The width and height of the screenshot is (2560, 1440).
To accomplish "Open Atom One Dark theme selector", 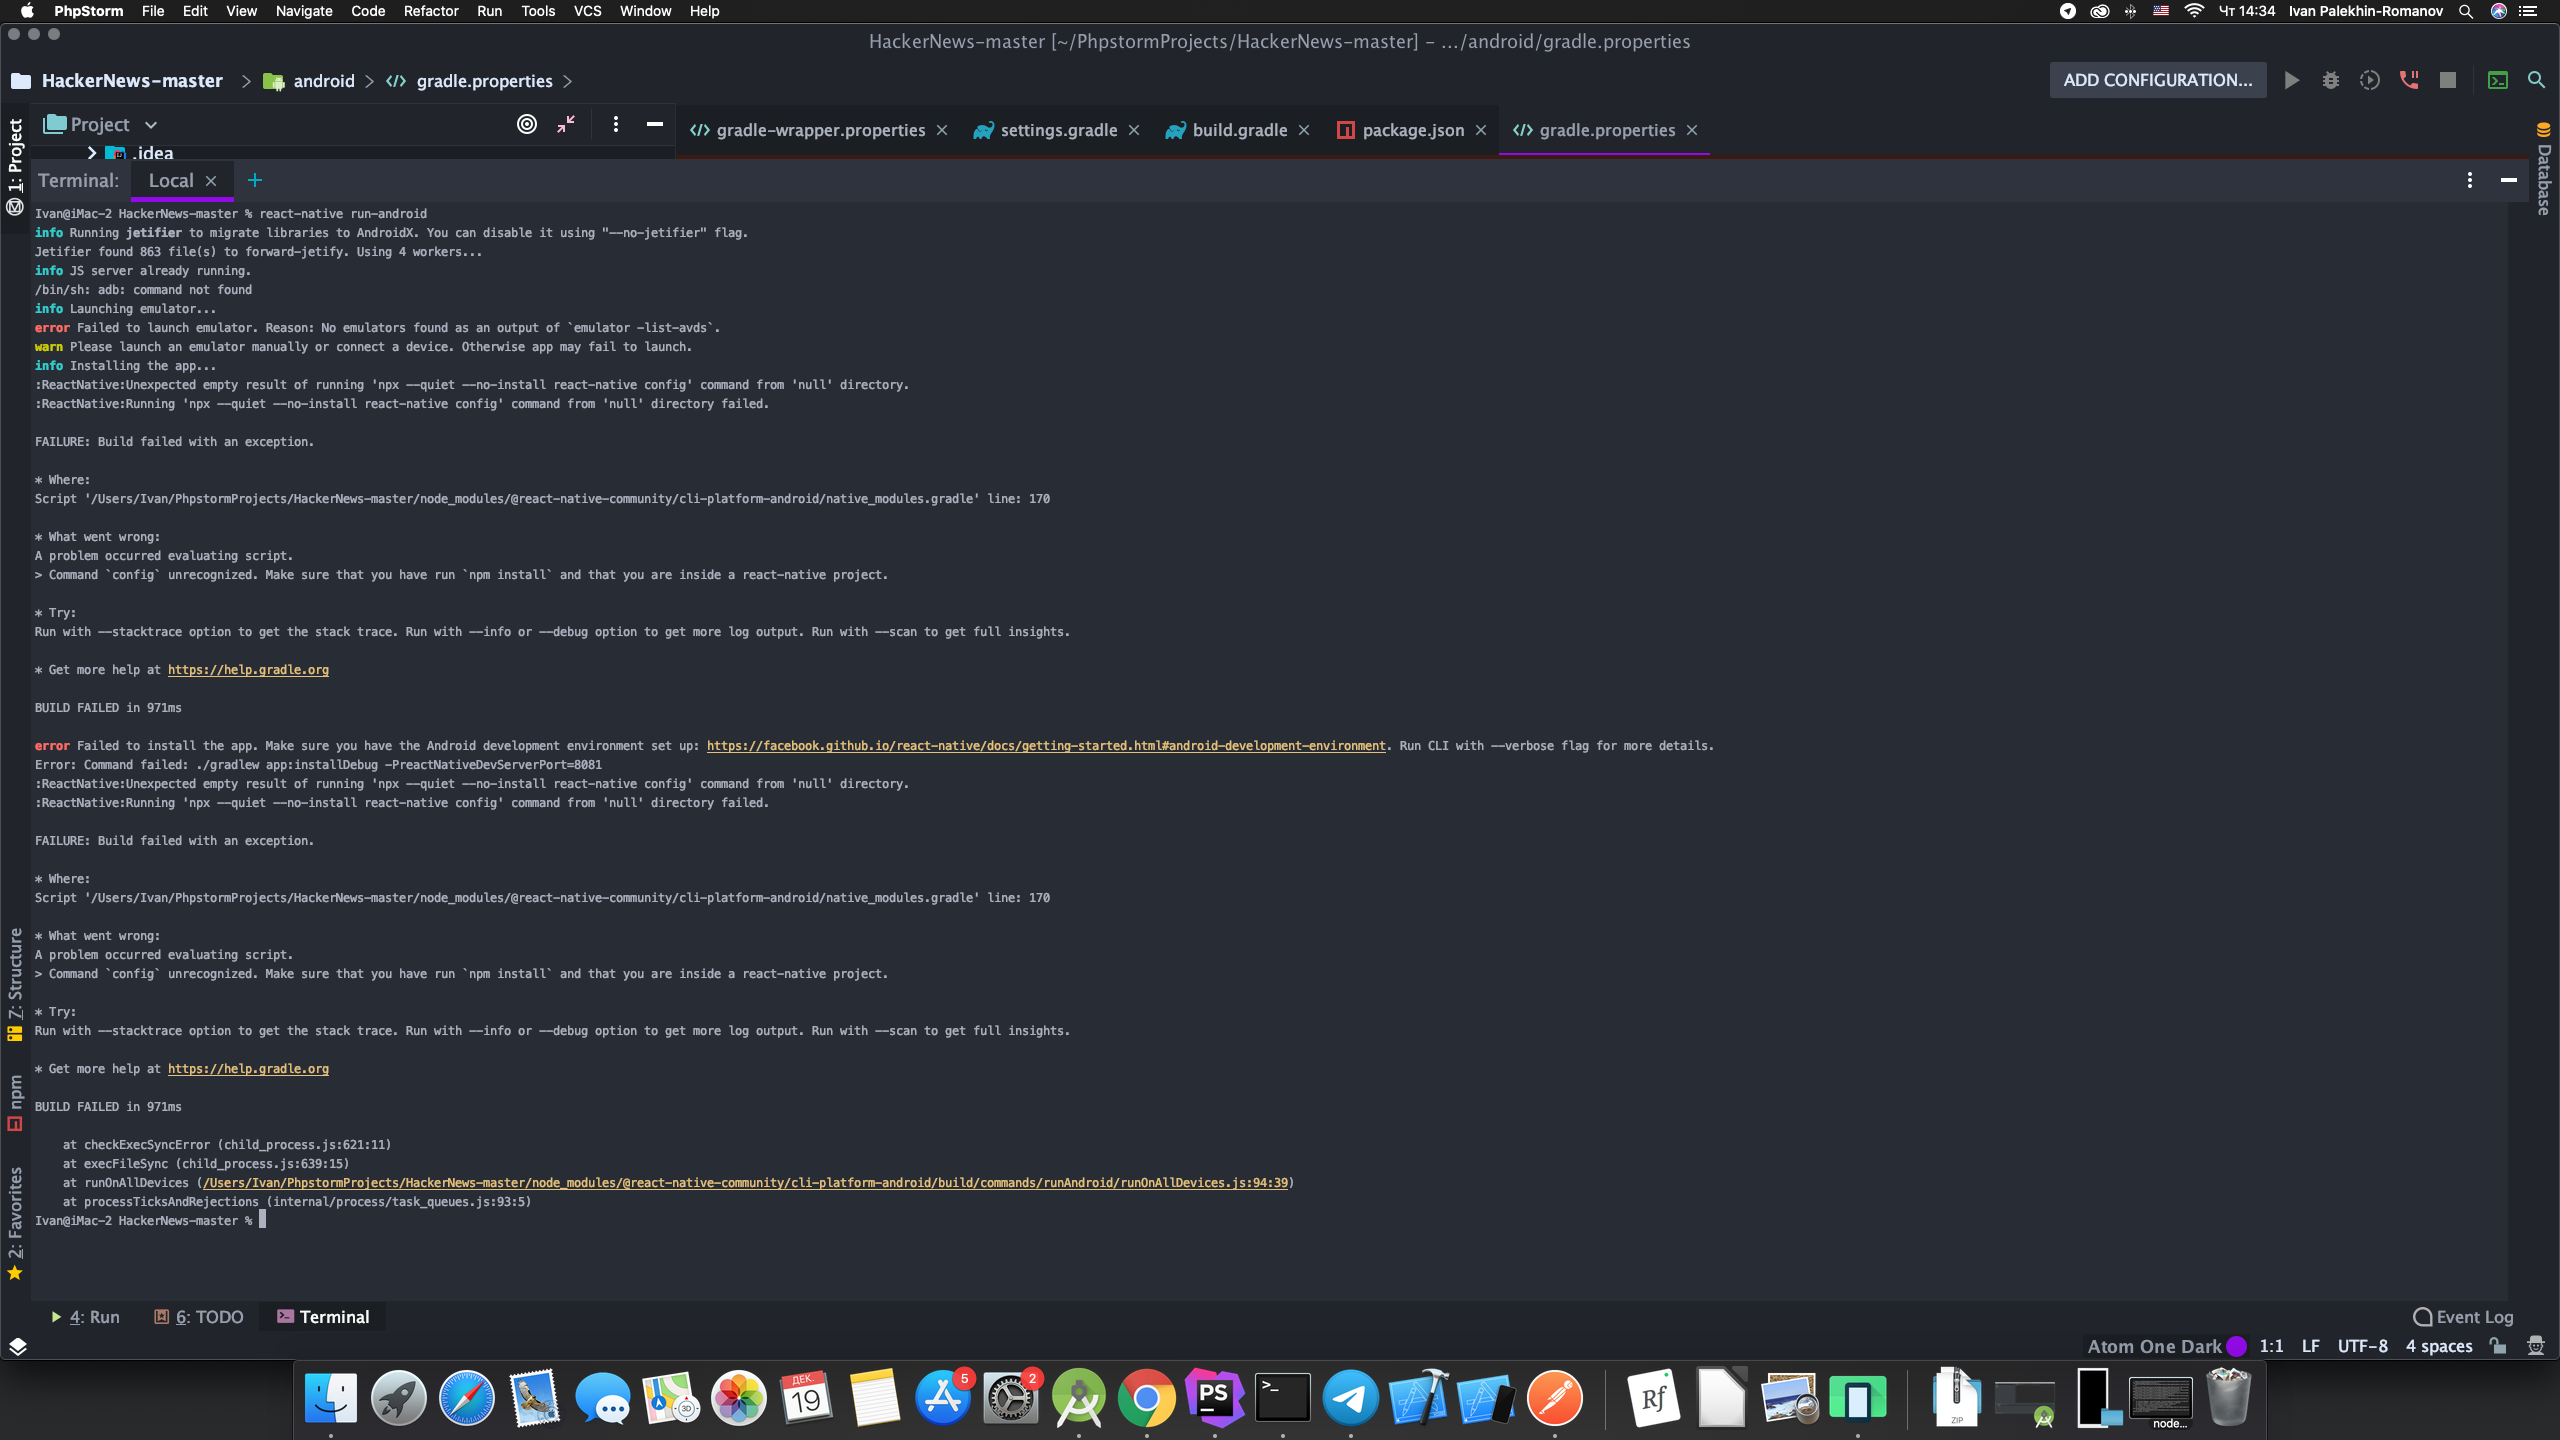I will click(2154, 1346).
